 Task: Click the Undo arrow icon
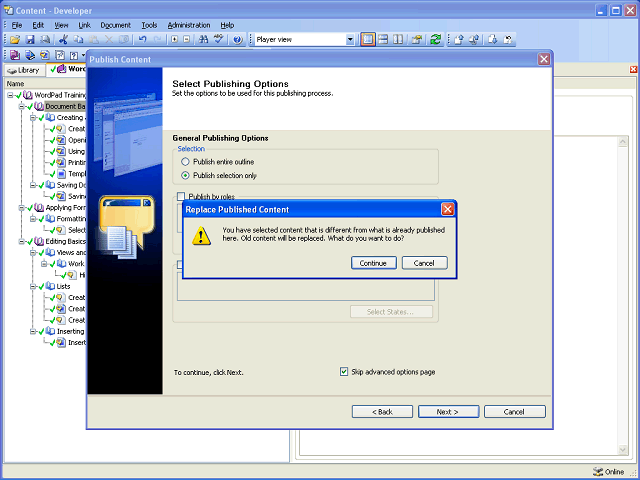click(142, 40)
